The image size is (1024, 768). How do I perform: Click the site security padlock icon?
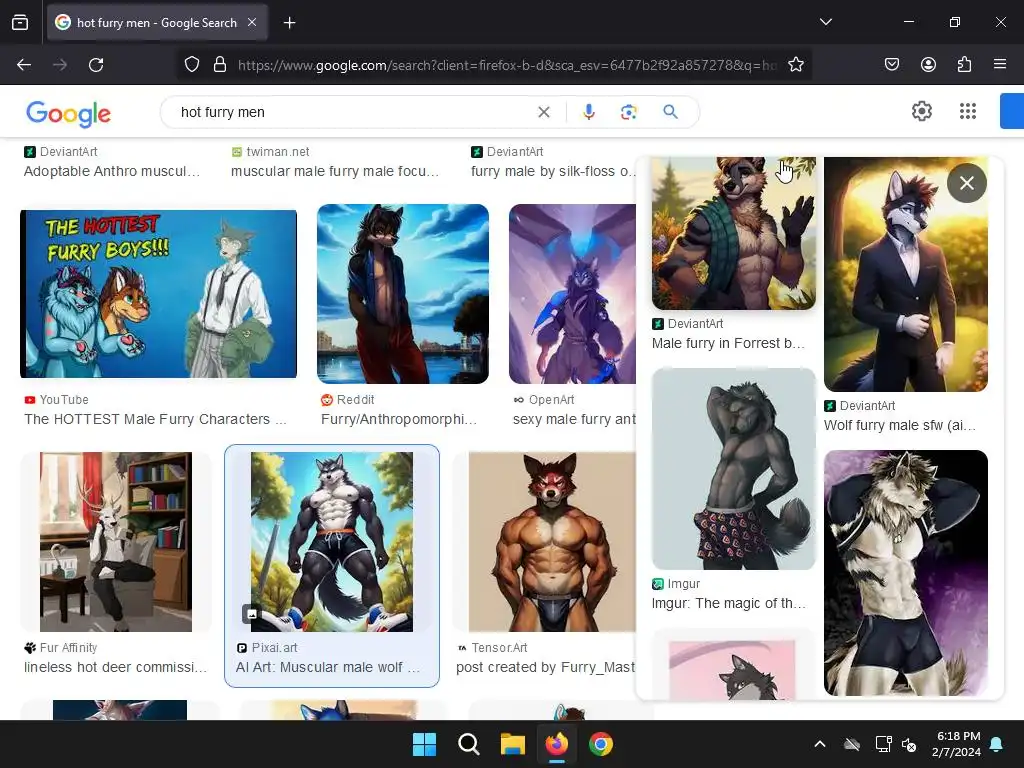click(x=220, y=65)
